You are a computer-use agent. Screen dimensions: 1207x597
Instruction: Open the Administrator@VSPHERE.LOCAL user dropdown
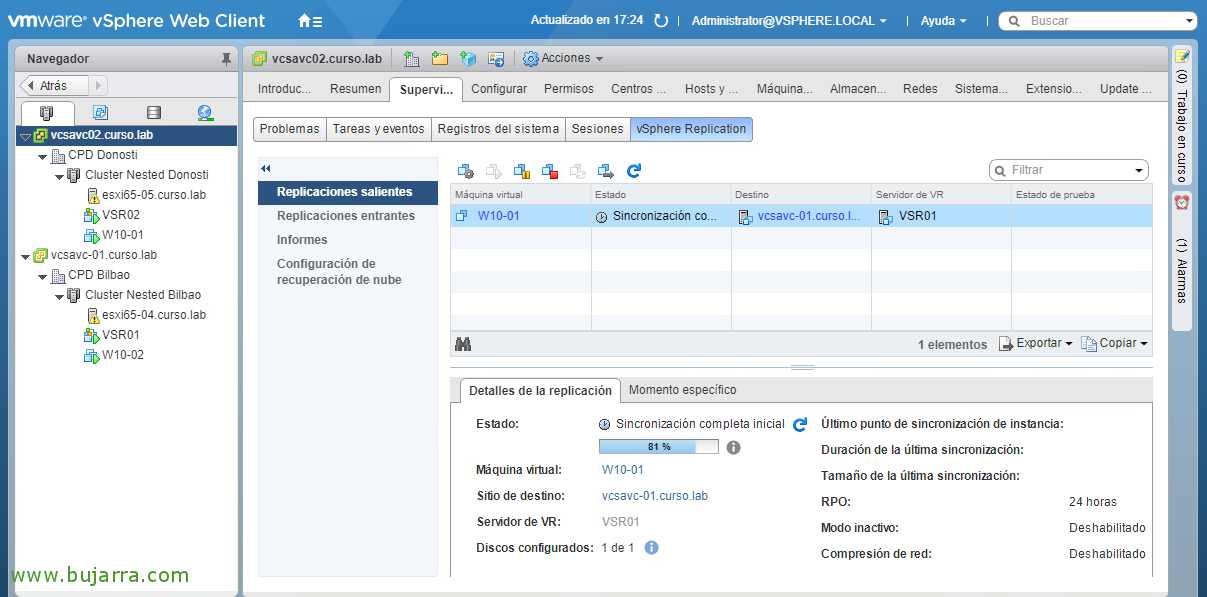pos(789,20)
